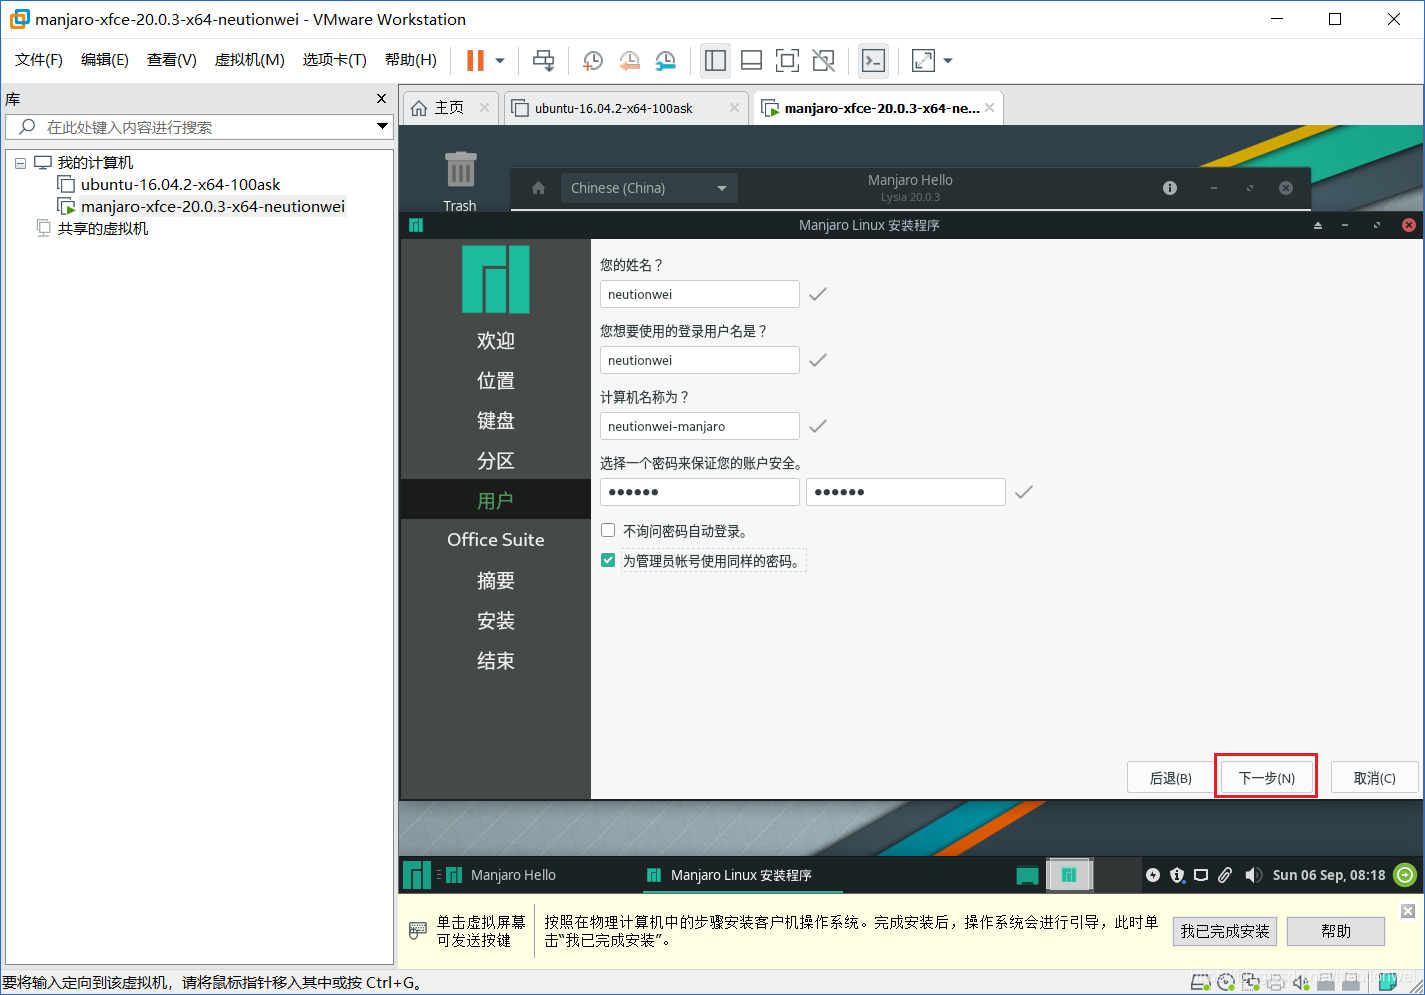This screenshot has width=1425, height=995.
Task: Click the 您的姓名 input field
Action: (699, 294)
